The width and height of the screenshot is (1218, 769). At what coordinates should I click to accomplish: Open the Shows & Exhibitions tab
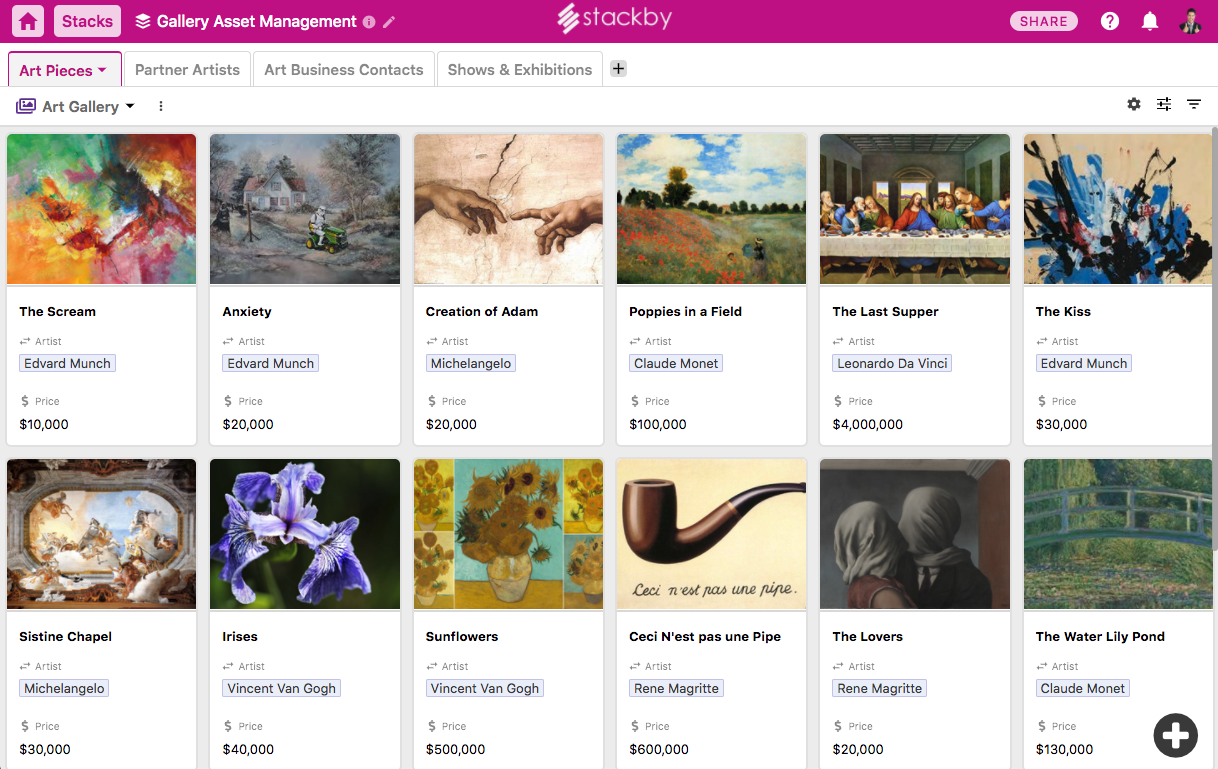point(520,70)
